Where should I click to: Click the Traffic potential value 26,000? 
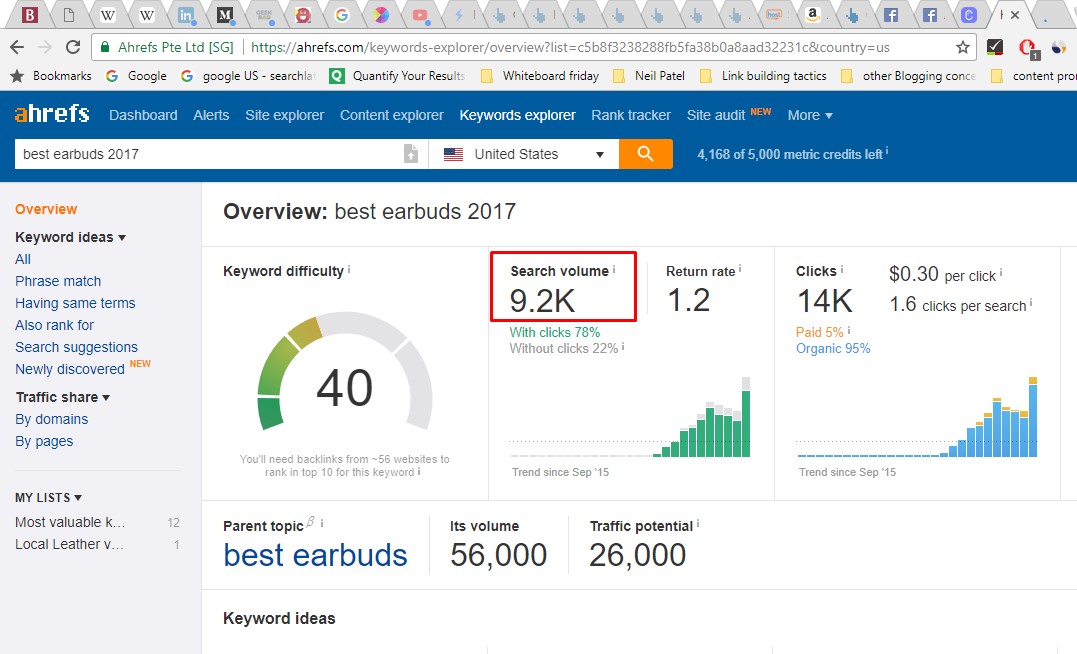click(637, 555)
